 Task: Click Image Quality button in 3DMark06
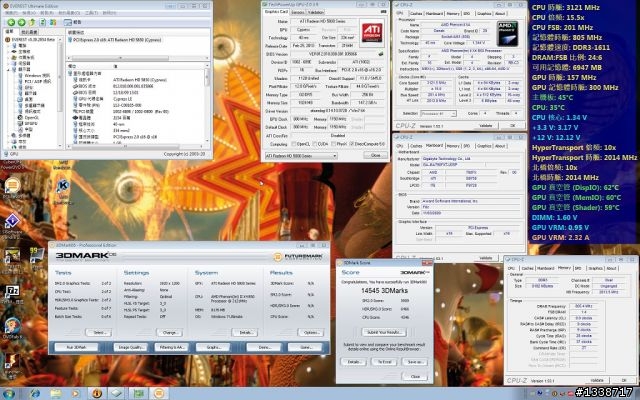pos(131,347)
